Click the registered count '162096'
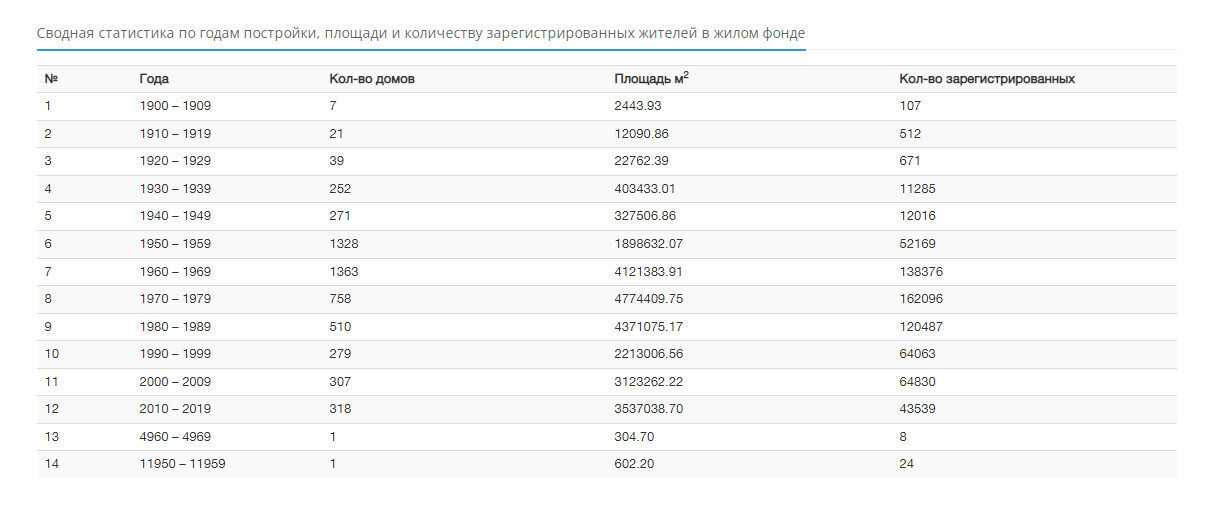Viewport: 1218px width, 511px height. pyautogui.click(x=920, y=299)
